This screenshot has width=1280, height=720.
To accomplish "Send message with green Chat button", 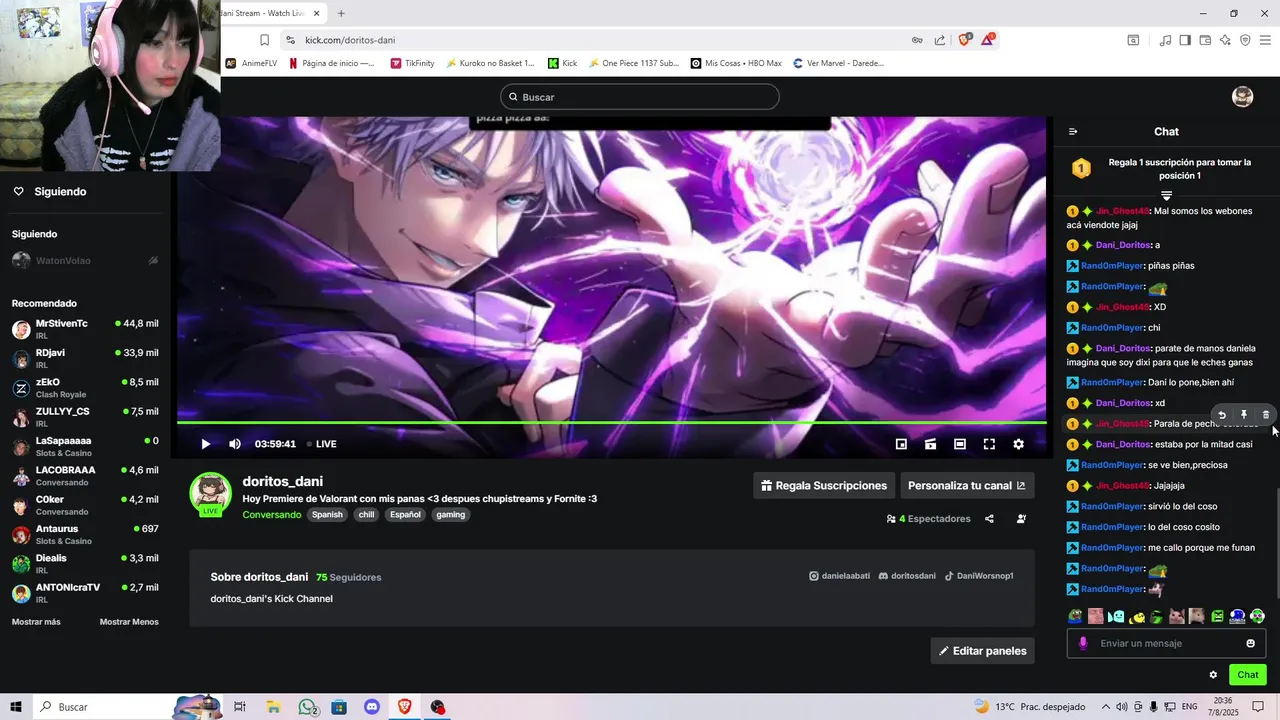I will click(1248, 675).
